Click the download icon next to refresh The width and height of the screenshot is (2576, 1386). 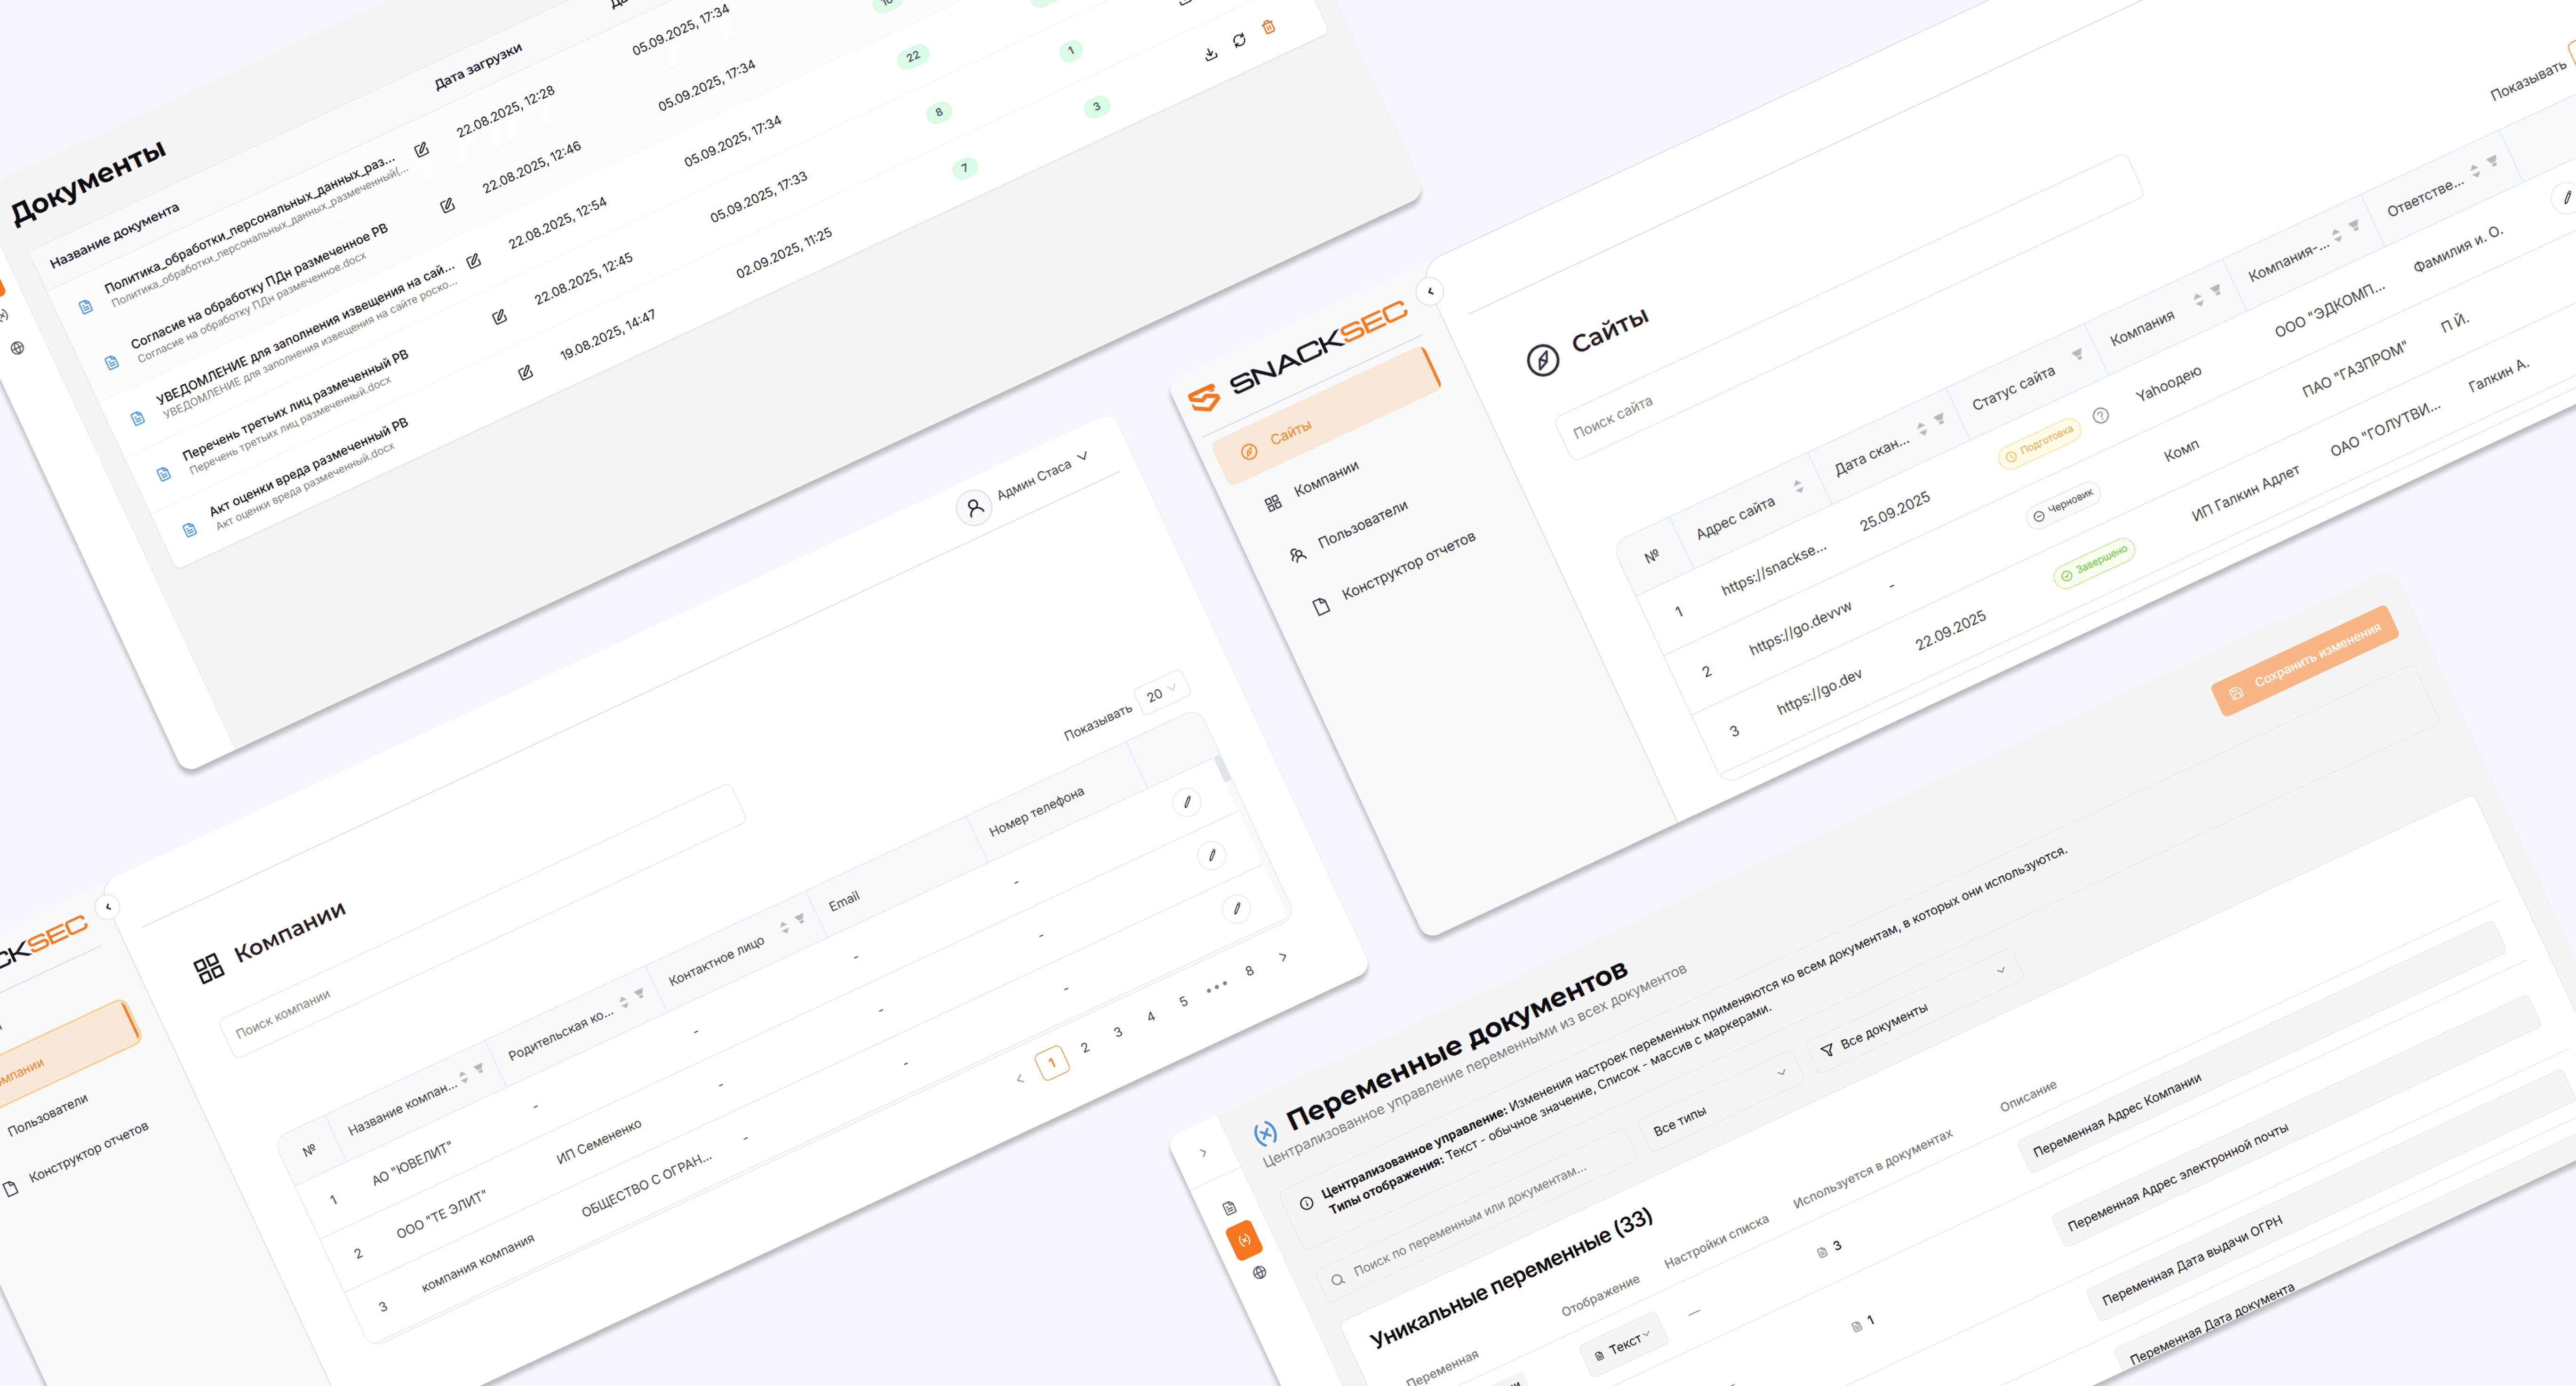pos(1210,54)
